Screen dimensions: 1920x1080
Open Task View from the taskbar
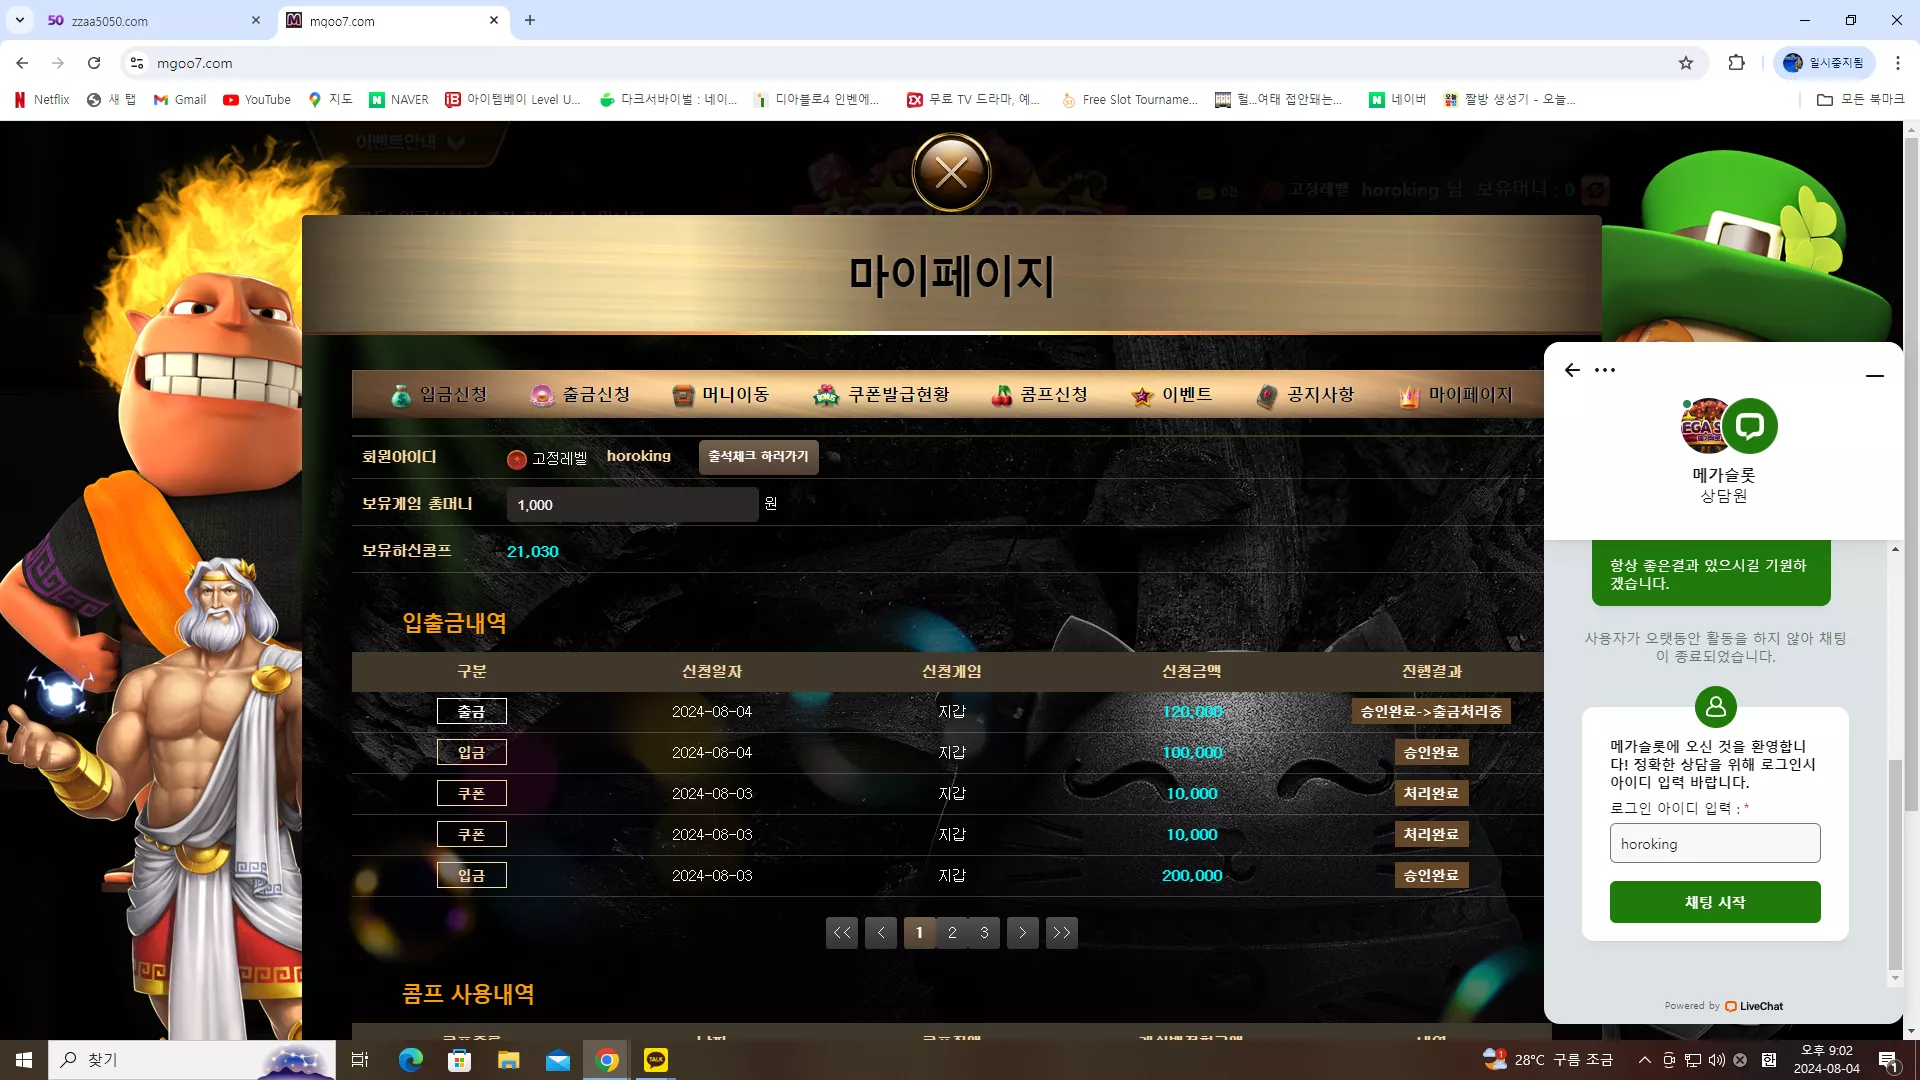(x=360, y=1059)
